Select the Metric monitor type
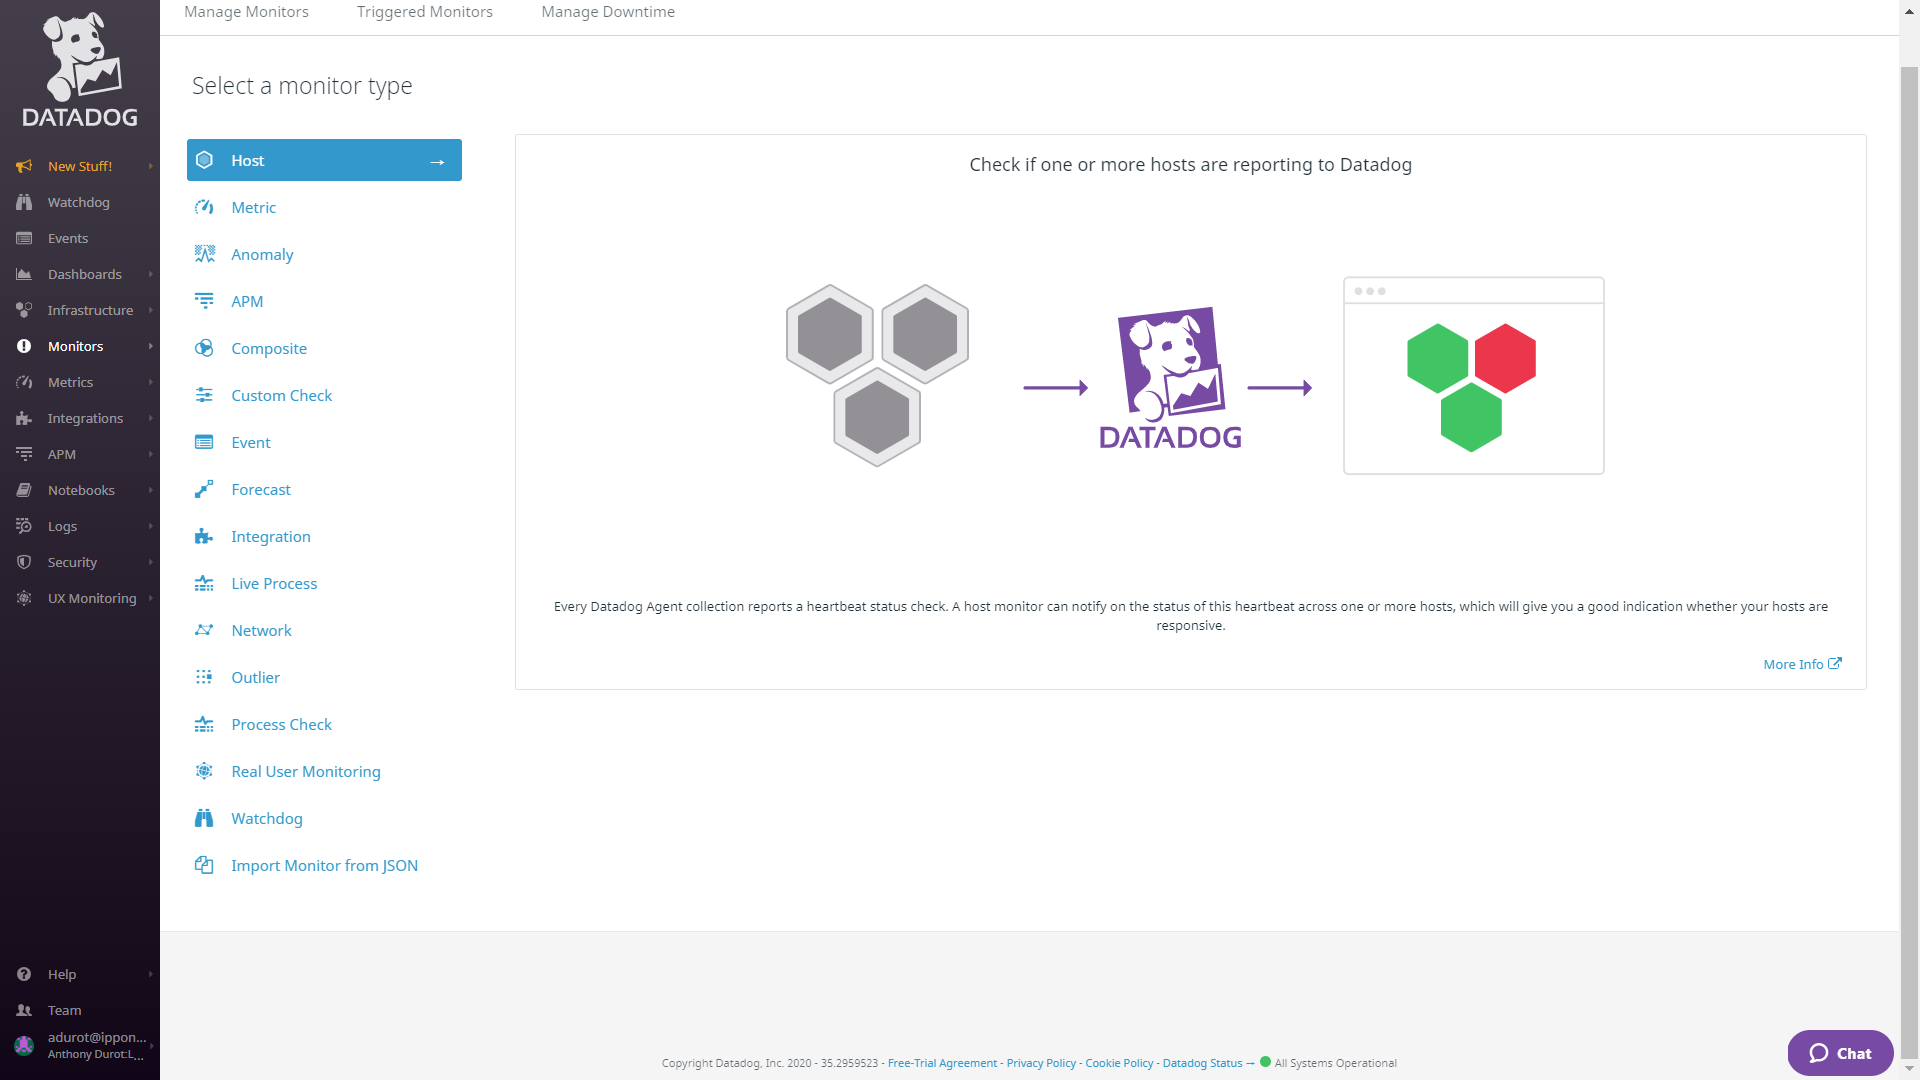The image size is (1920, 1080). [x=254, y=207]
